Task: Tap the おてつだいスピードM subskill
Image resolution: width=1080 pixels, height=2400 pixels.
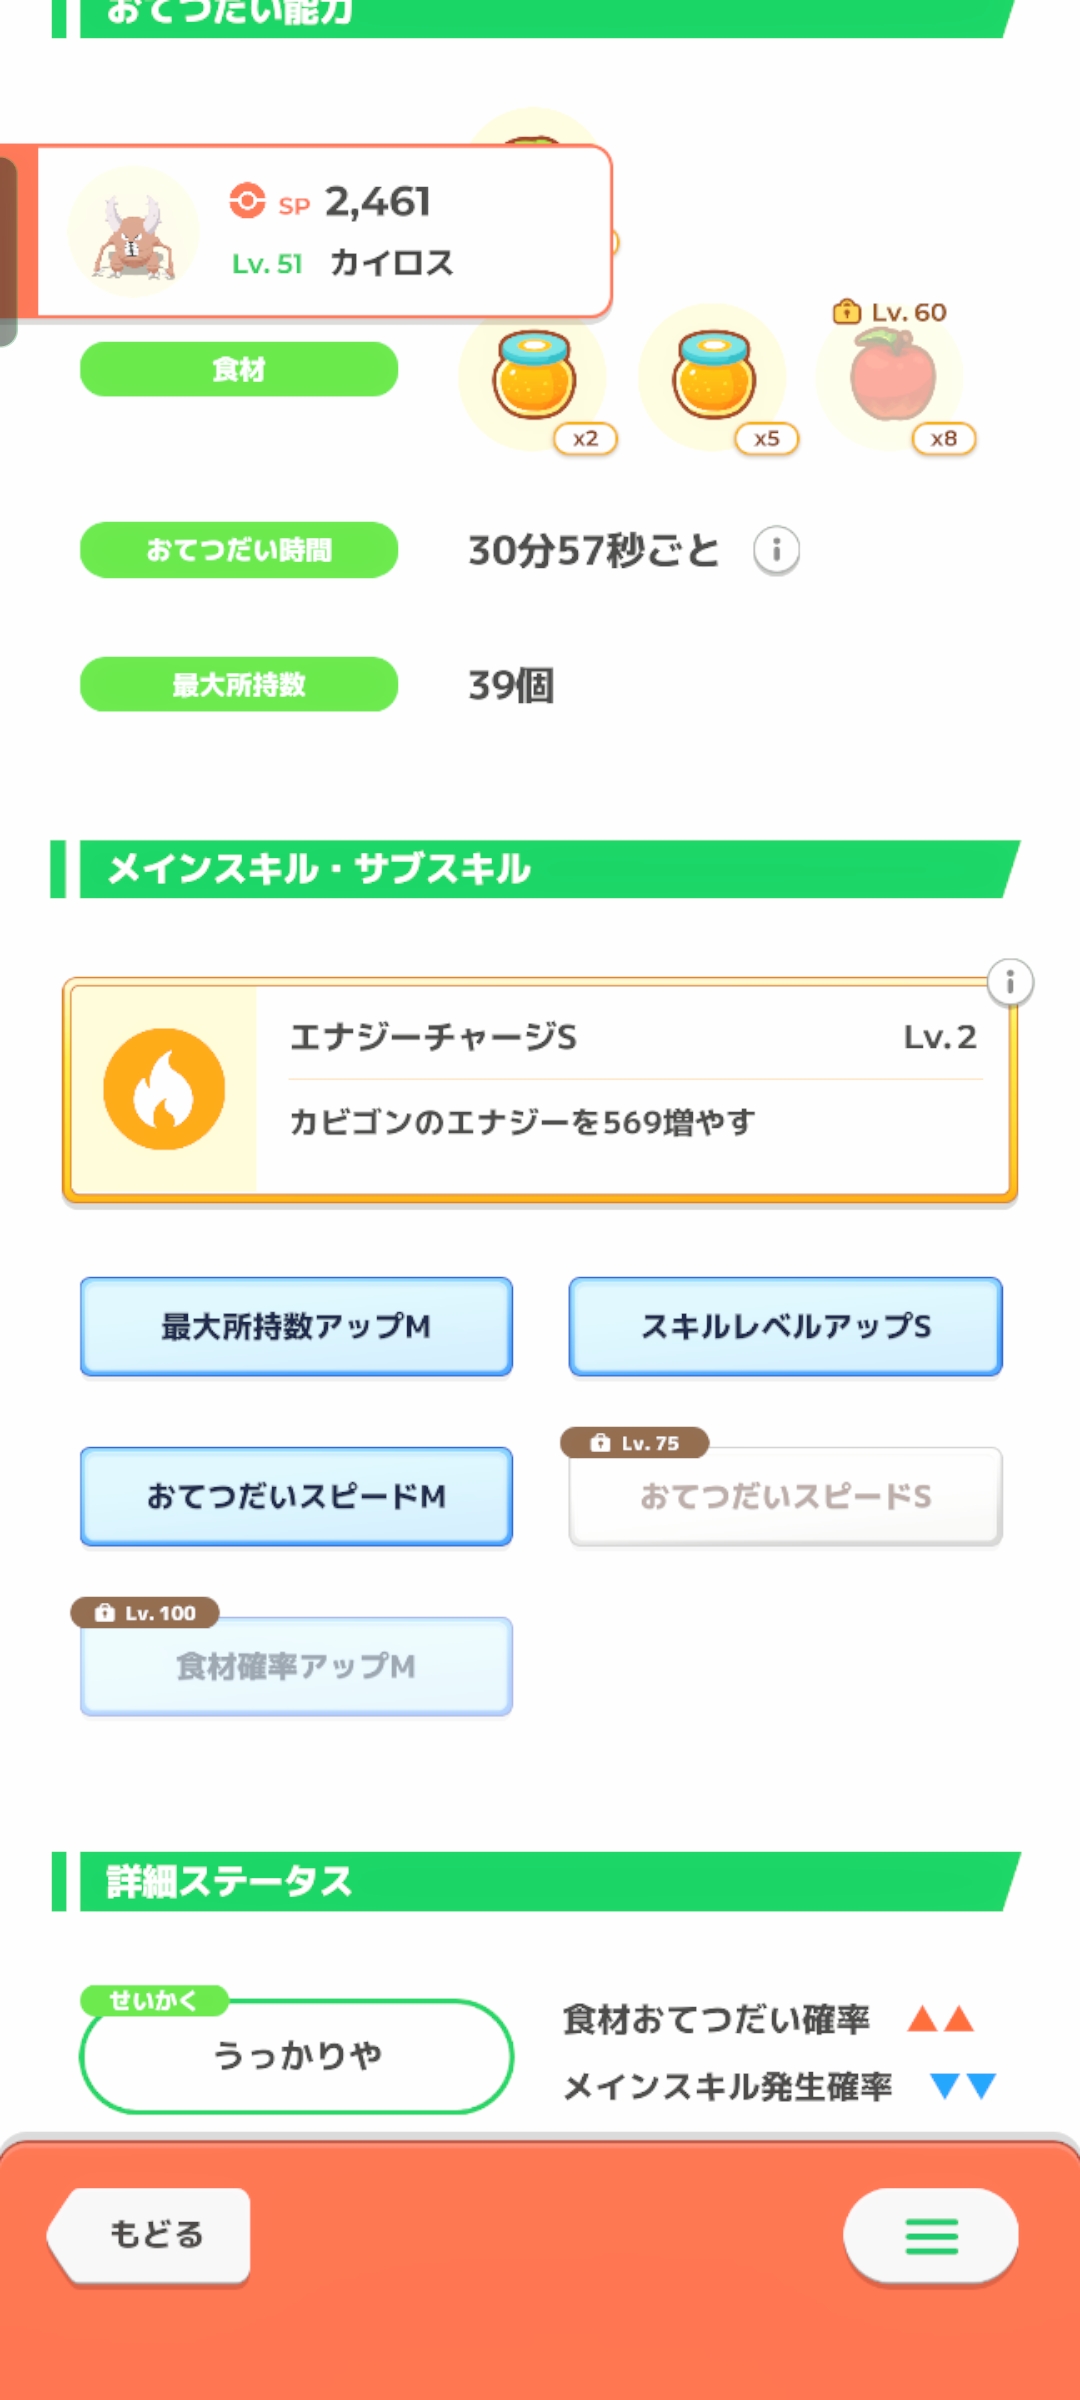Action: (x=296, y=1496)
